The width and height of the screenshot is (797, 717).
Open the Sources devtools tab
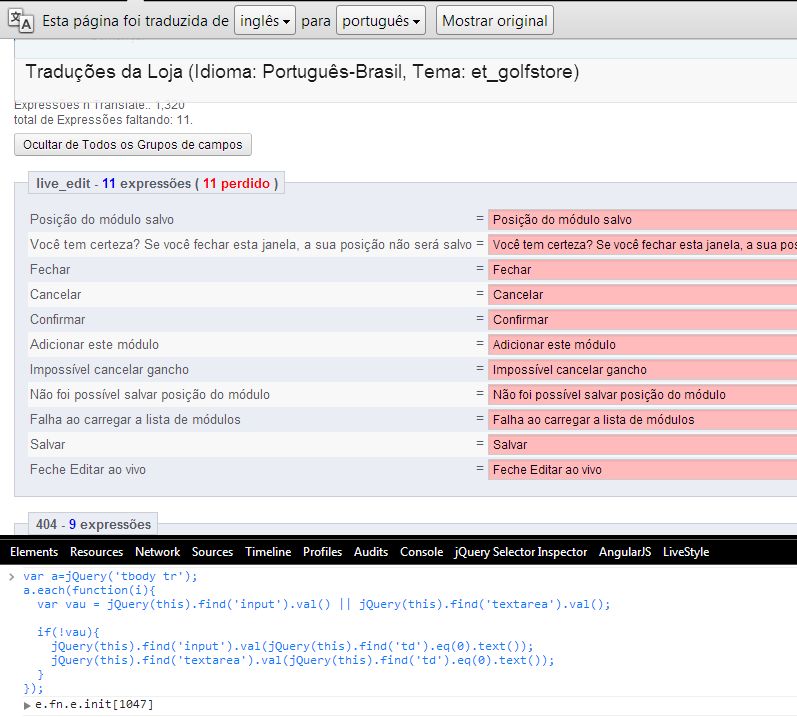(x=212, y=552)
